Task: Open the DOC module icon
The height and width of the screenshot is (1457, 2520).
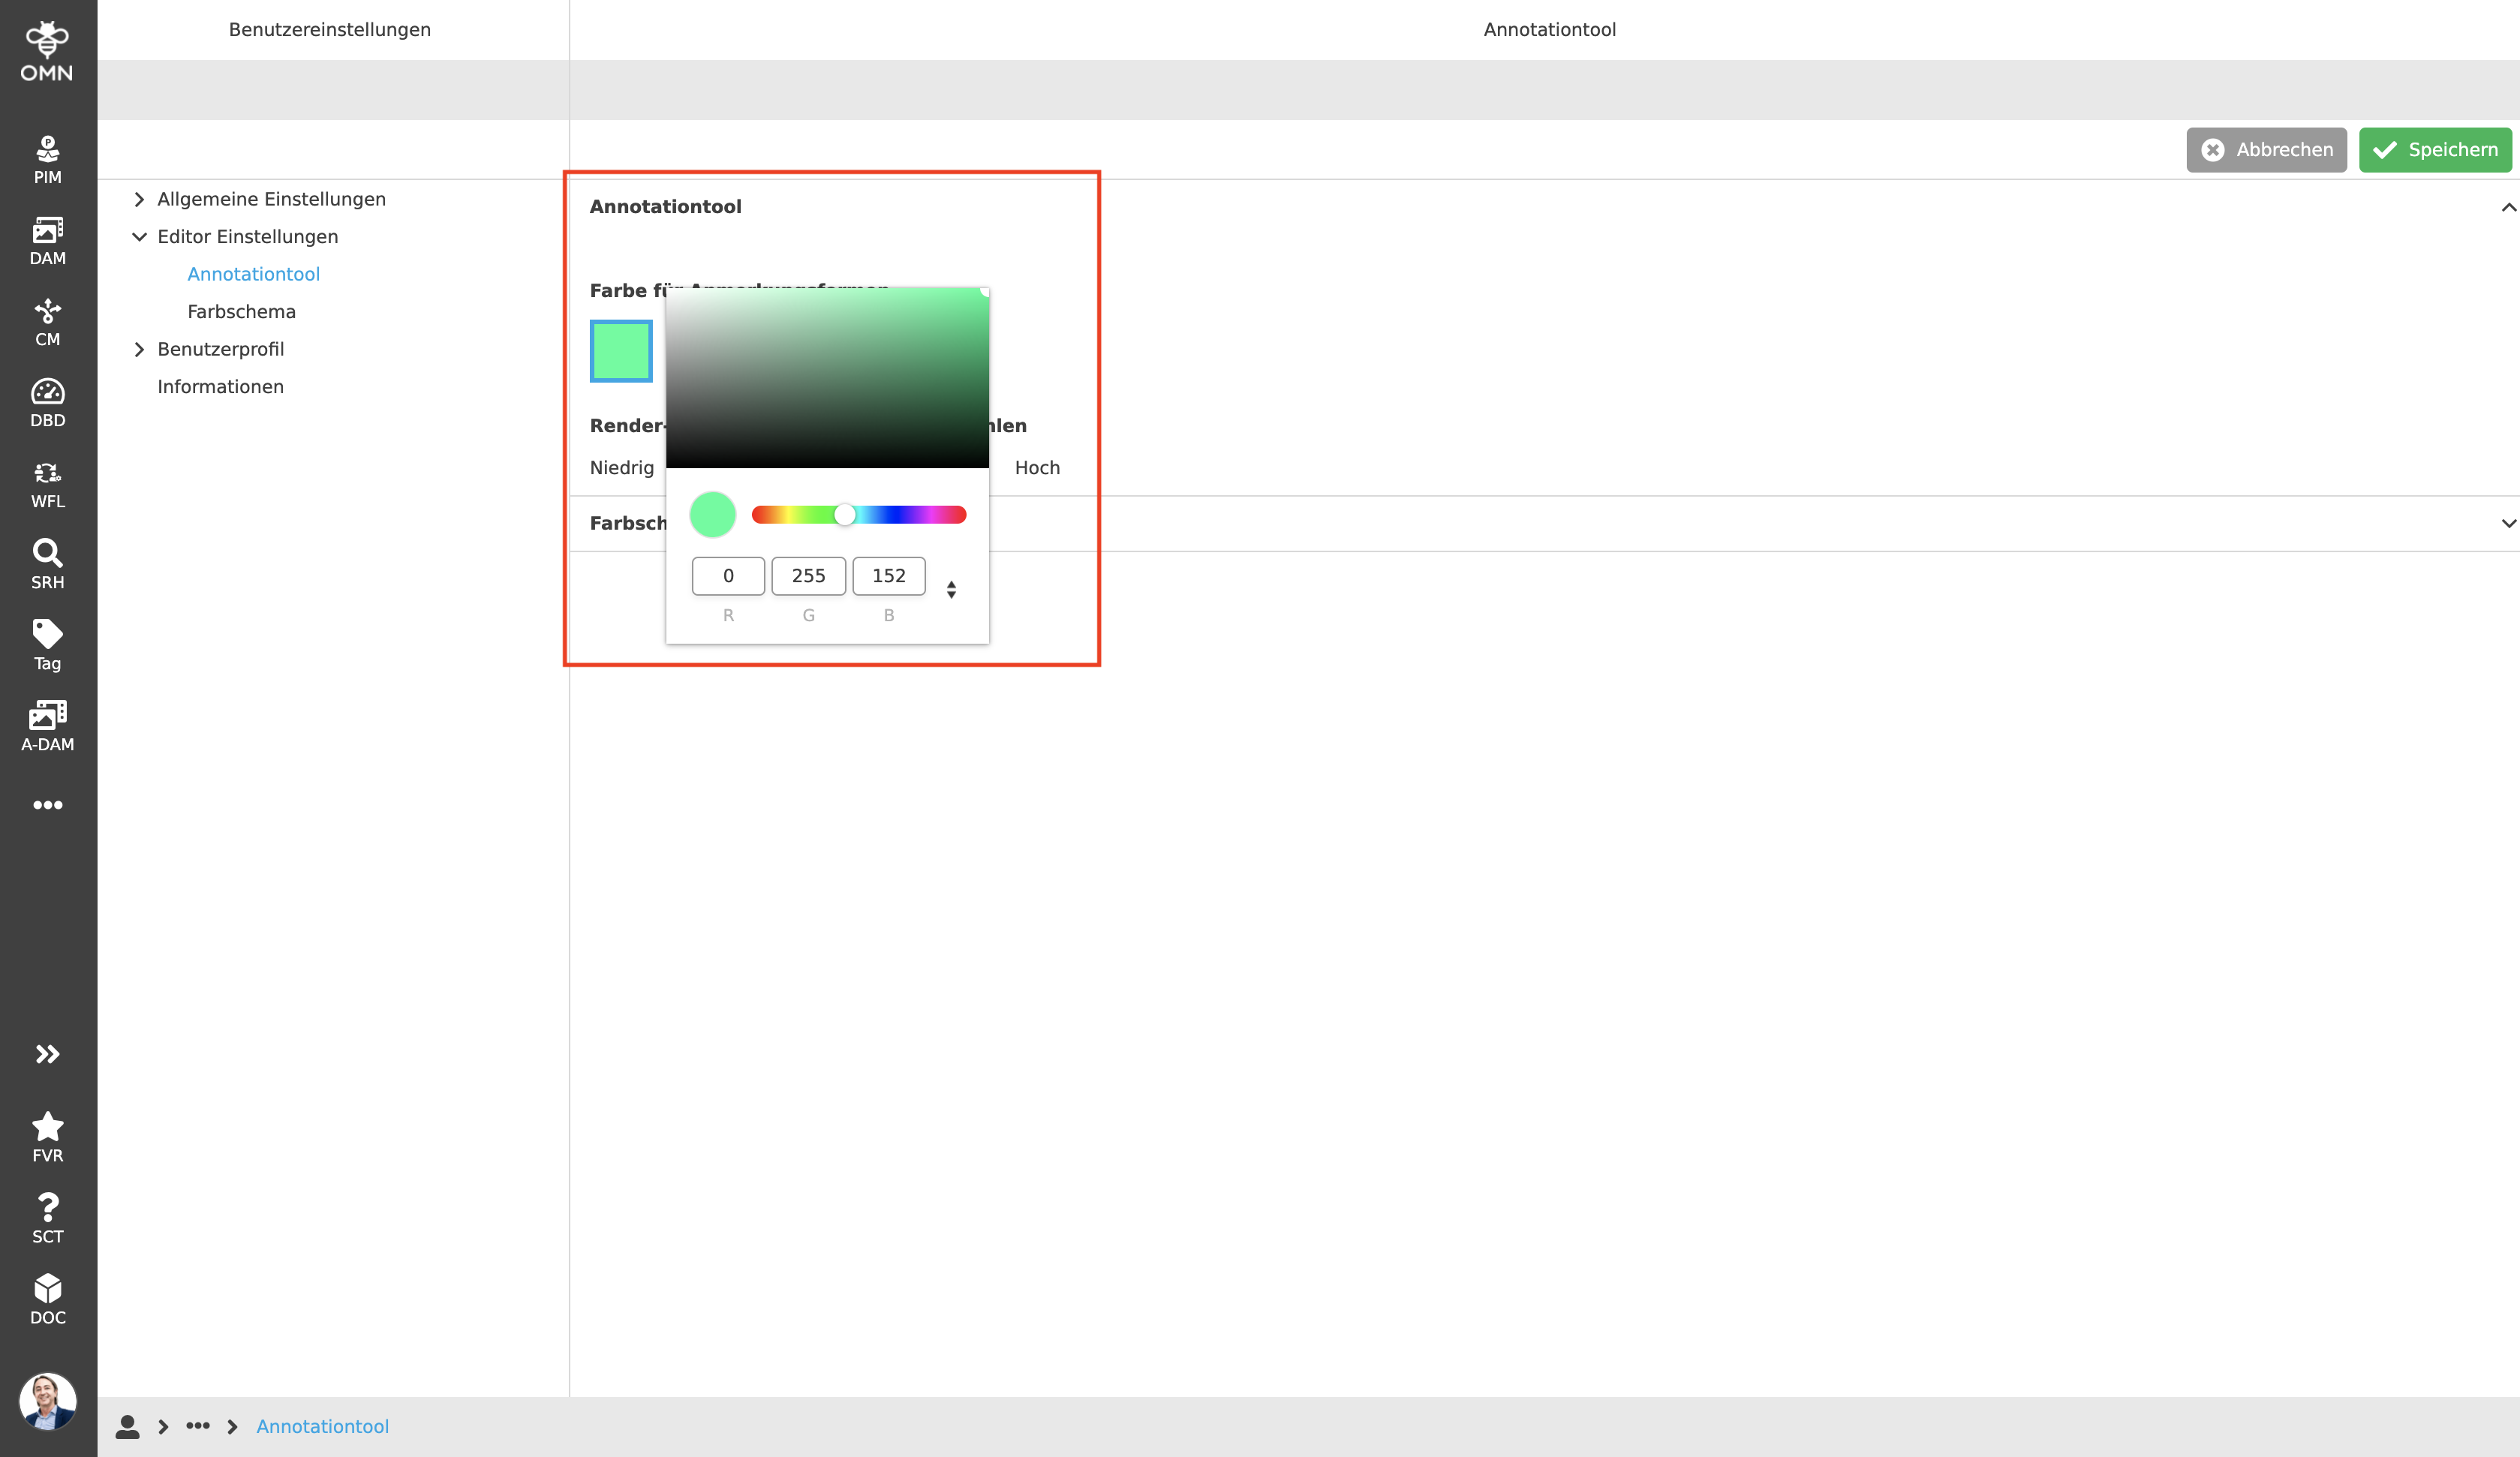Action: click(x=47, y=1300)
